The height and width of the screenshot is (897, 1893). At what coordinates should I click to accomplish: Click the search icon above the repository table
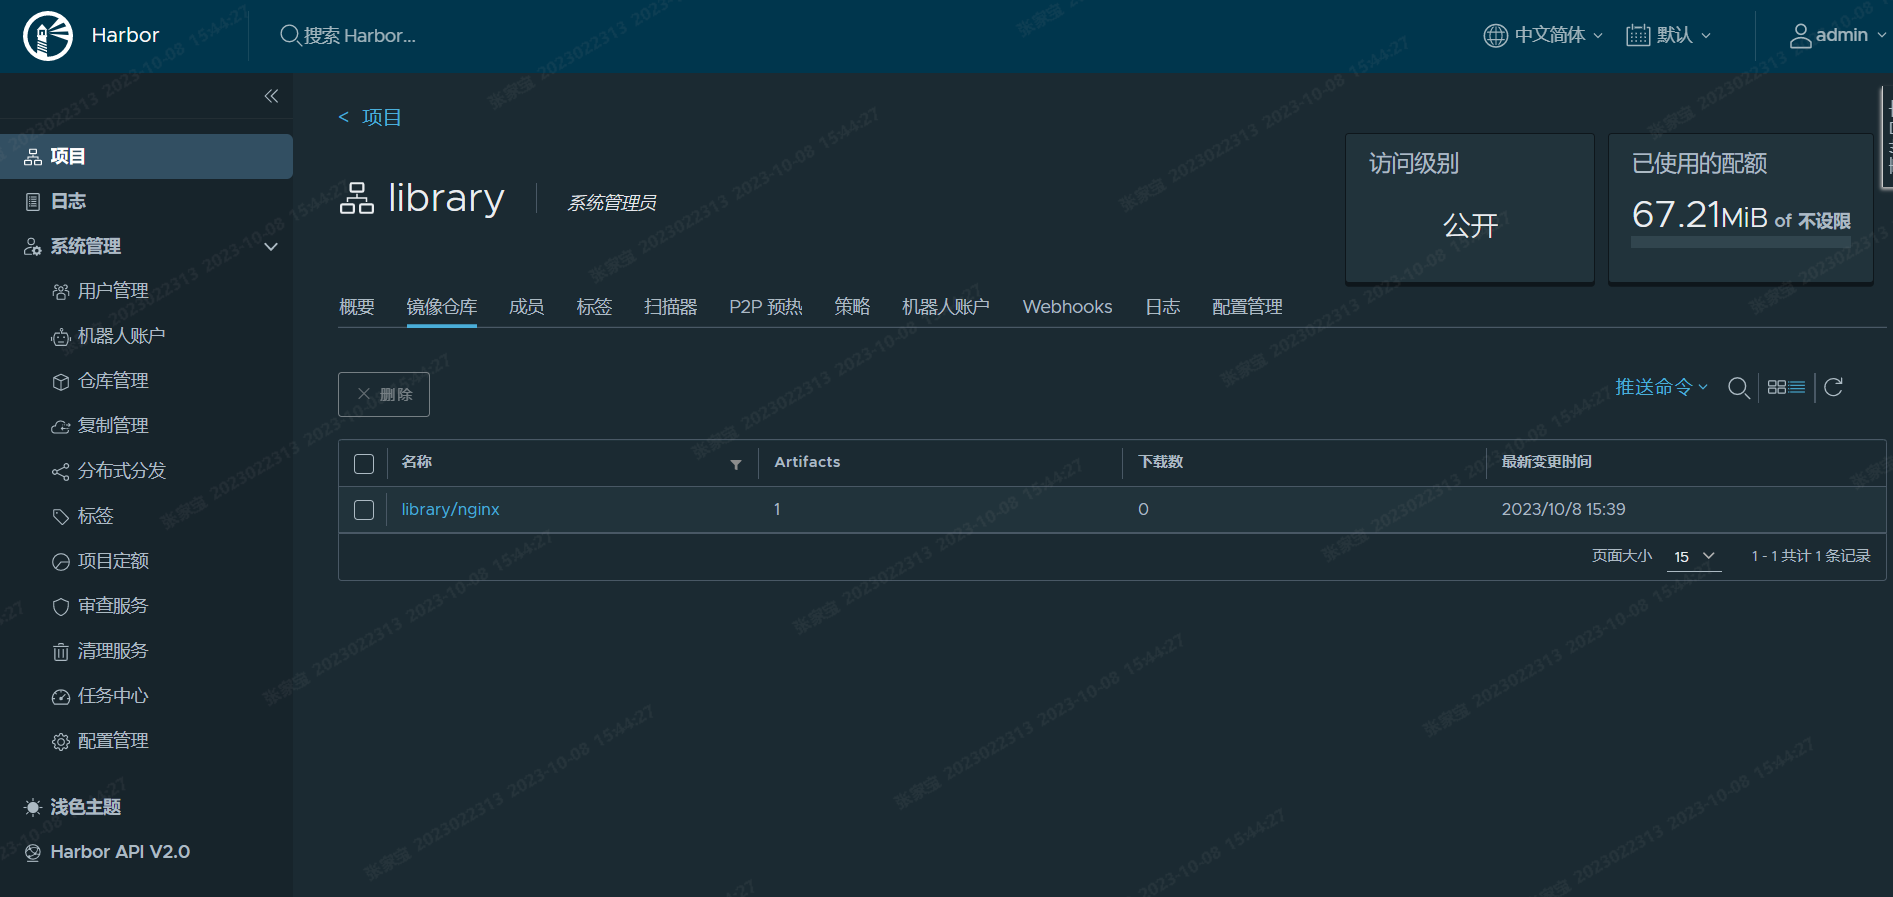coord(1739,388)
